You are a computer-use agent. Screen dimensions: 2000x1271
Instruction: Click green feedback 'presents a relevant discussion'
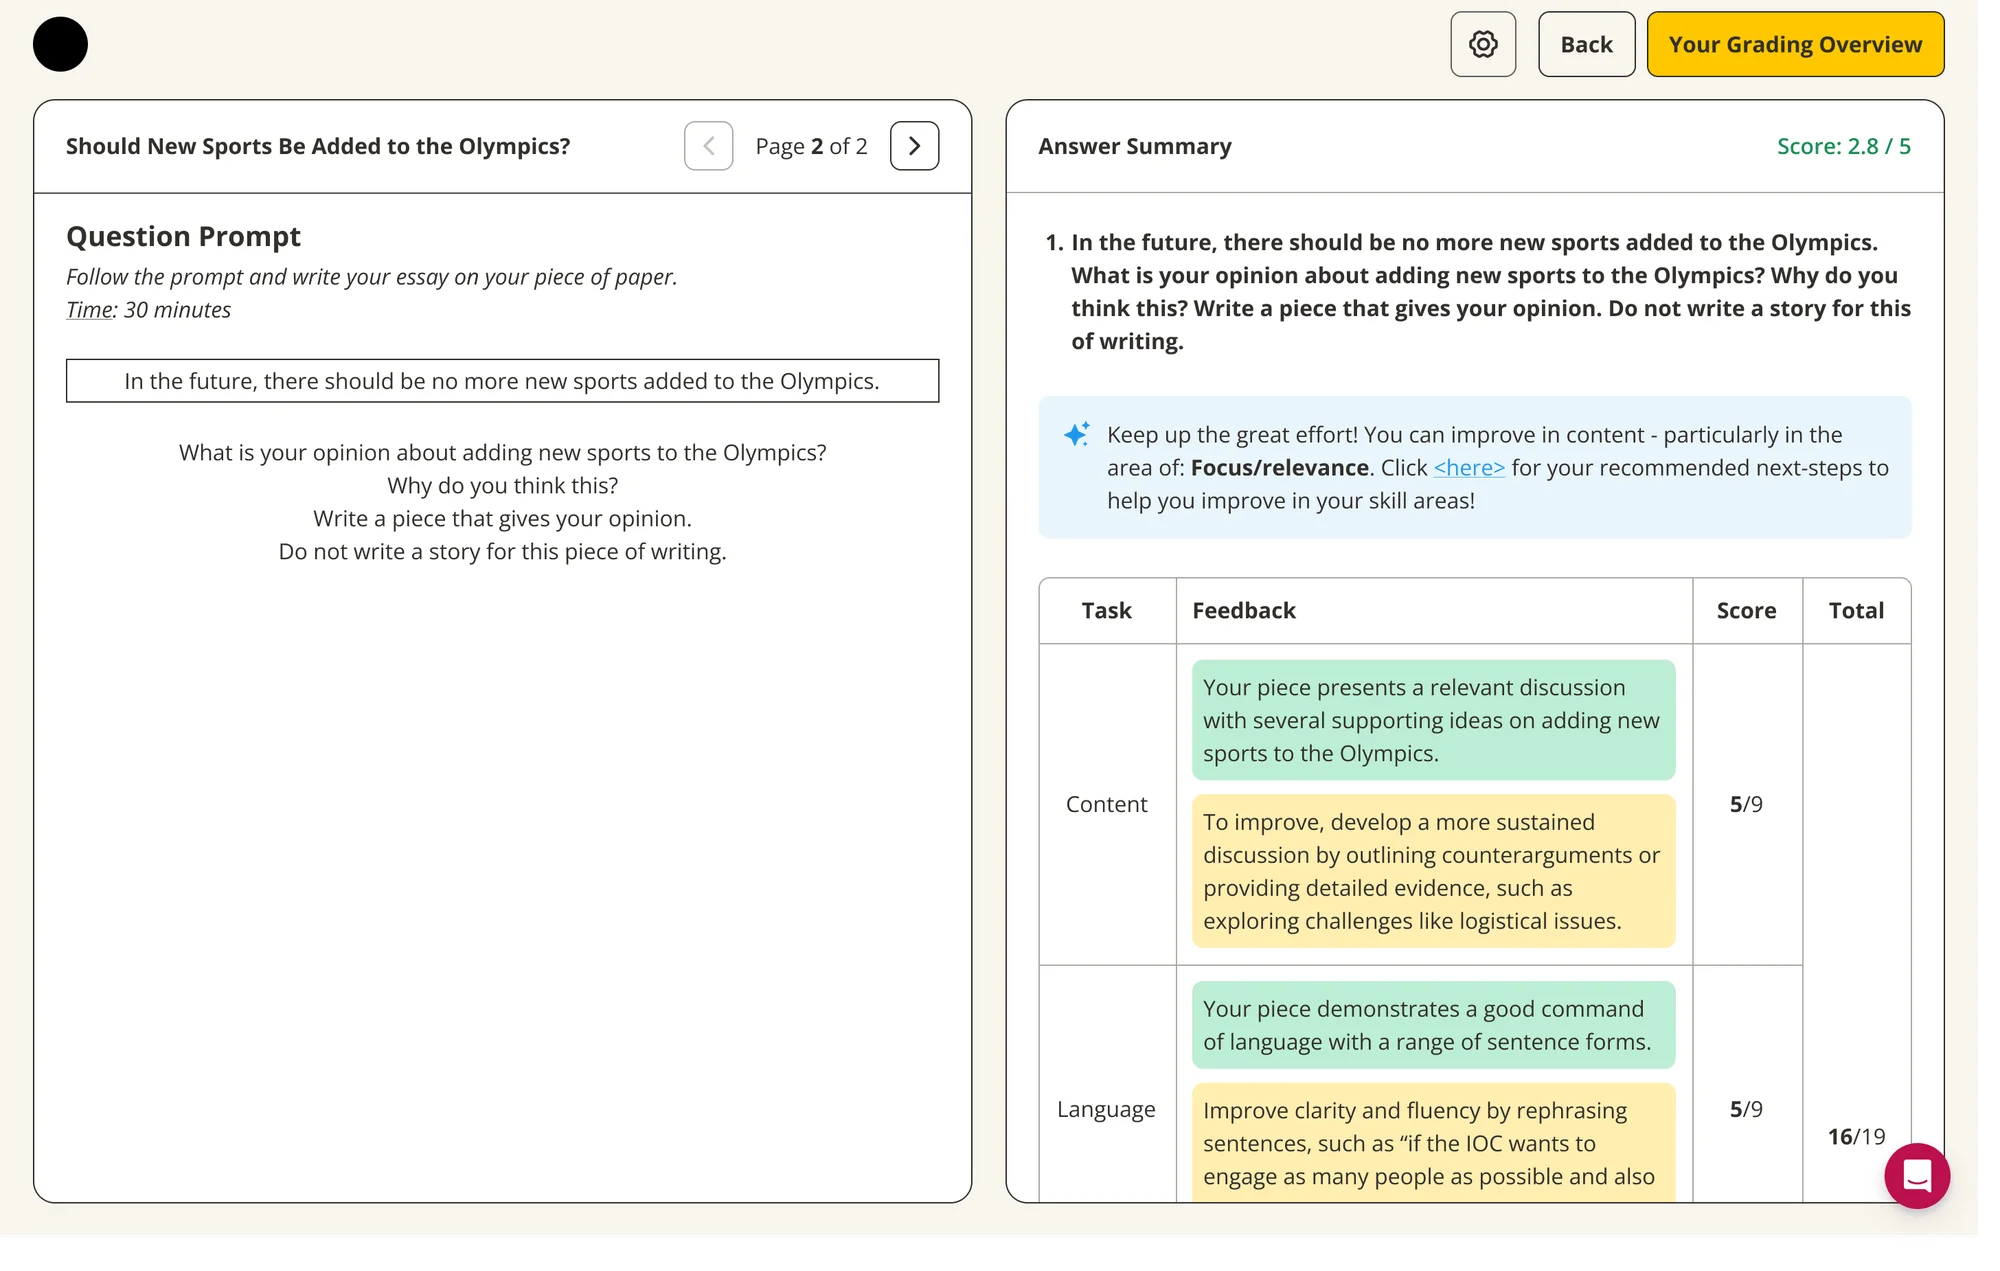point(1433,720)
